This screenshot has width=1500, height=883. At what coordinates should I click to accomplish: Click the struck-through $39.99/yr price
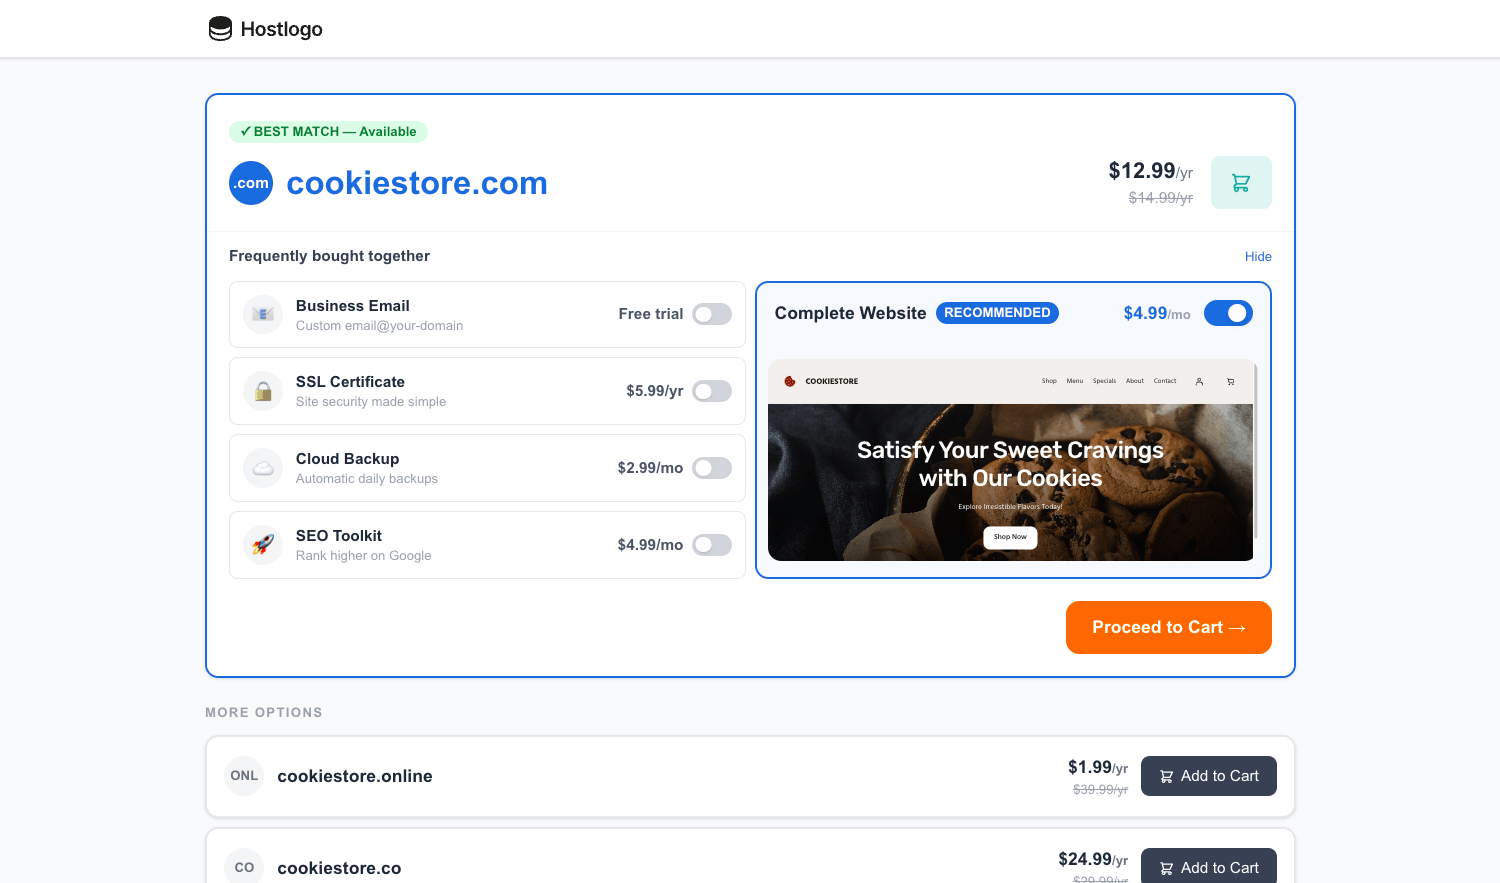pyautogui.click(x=1100, y=790)
